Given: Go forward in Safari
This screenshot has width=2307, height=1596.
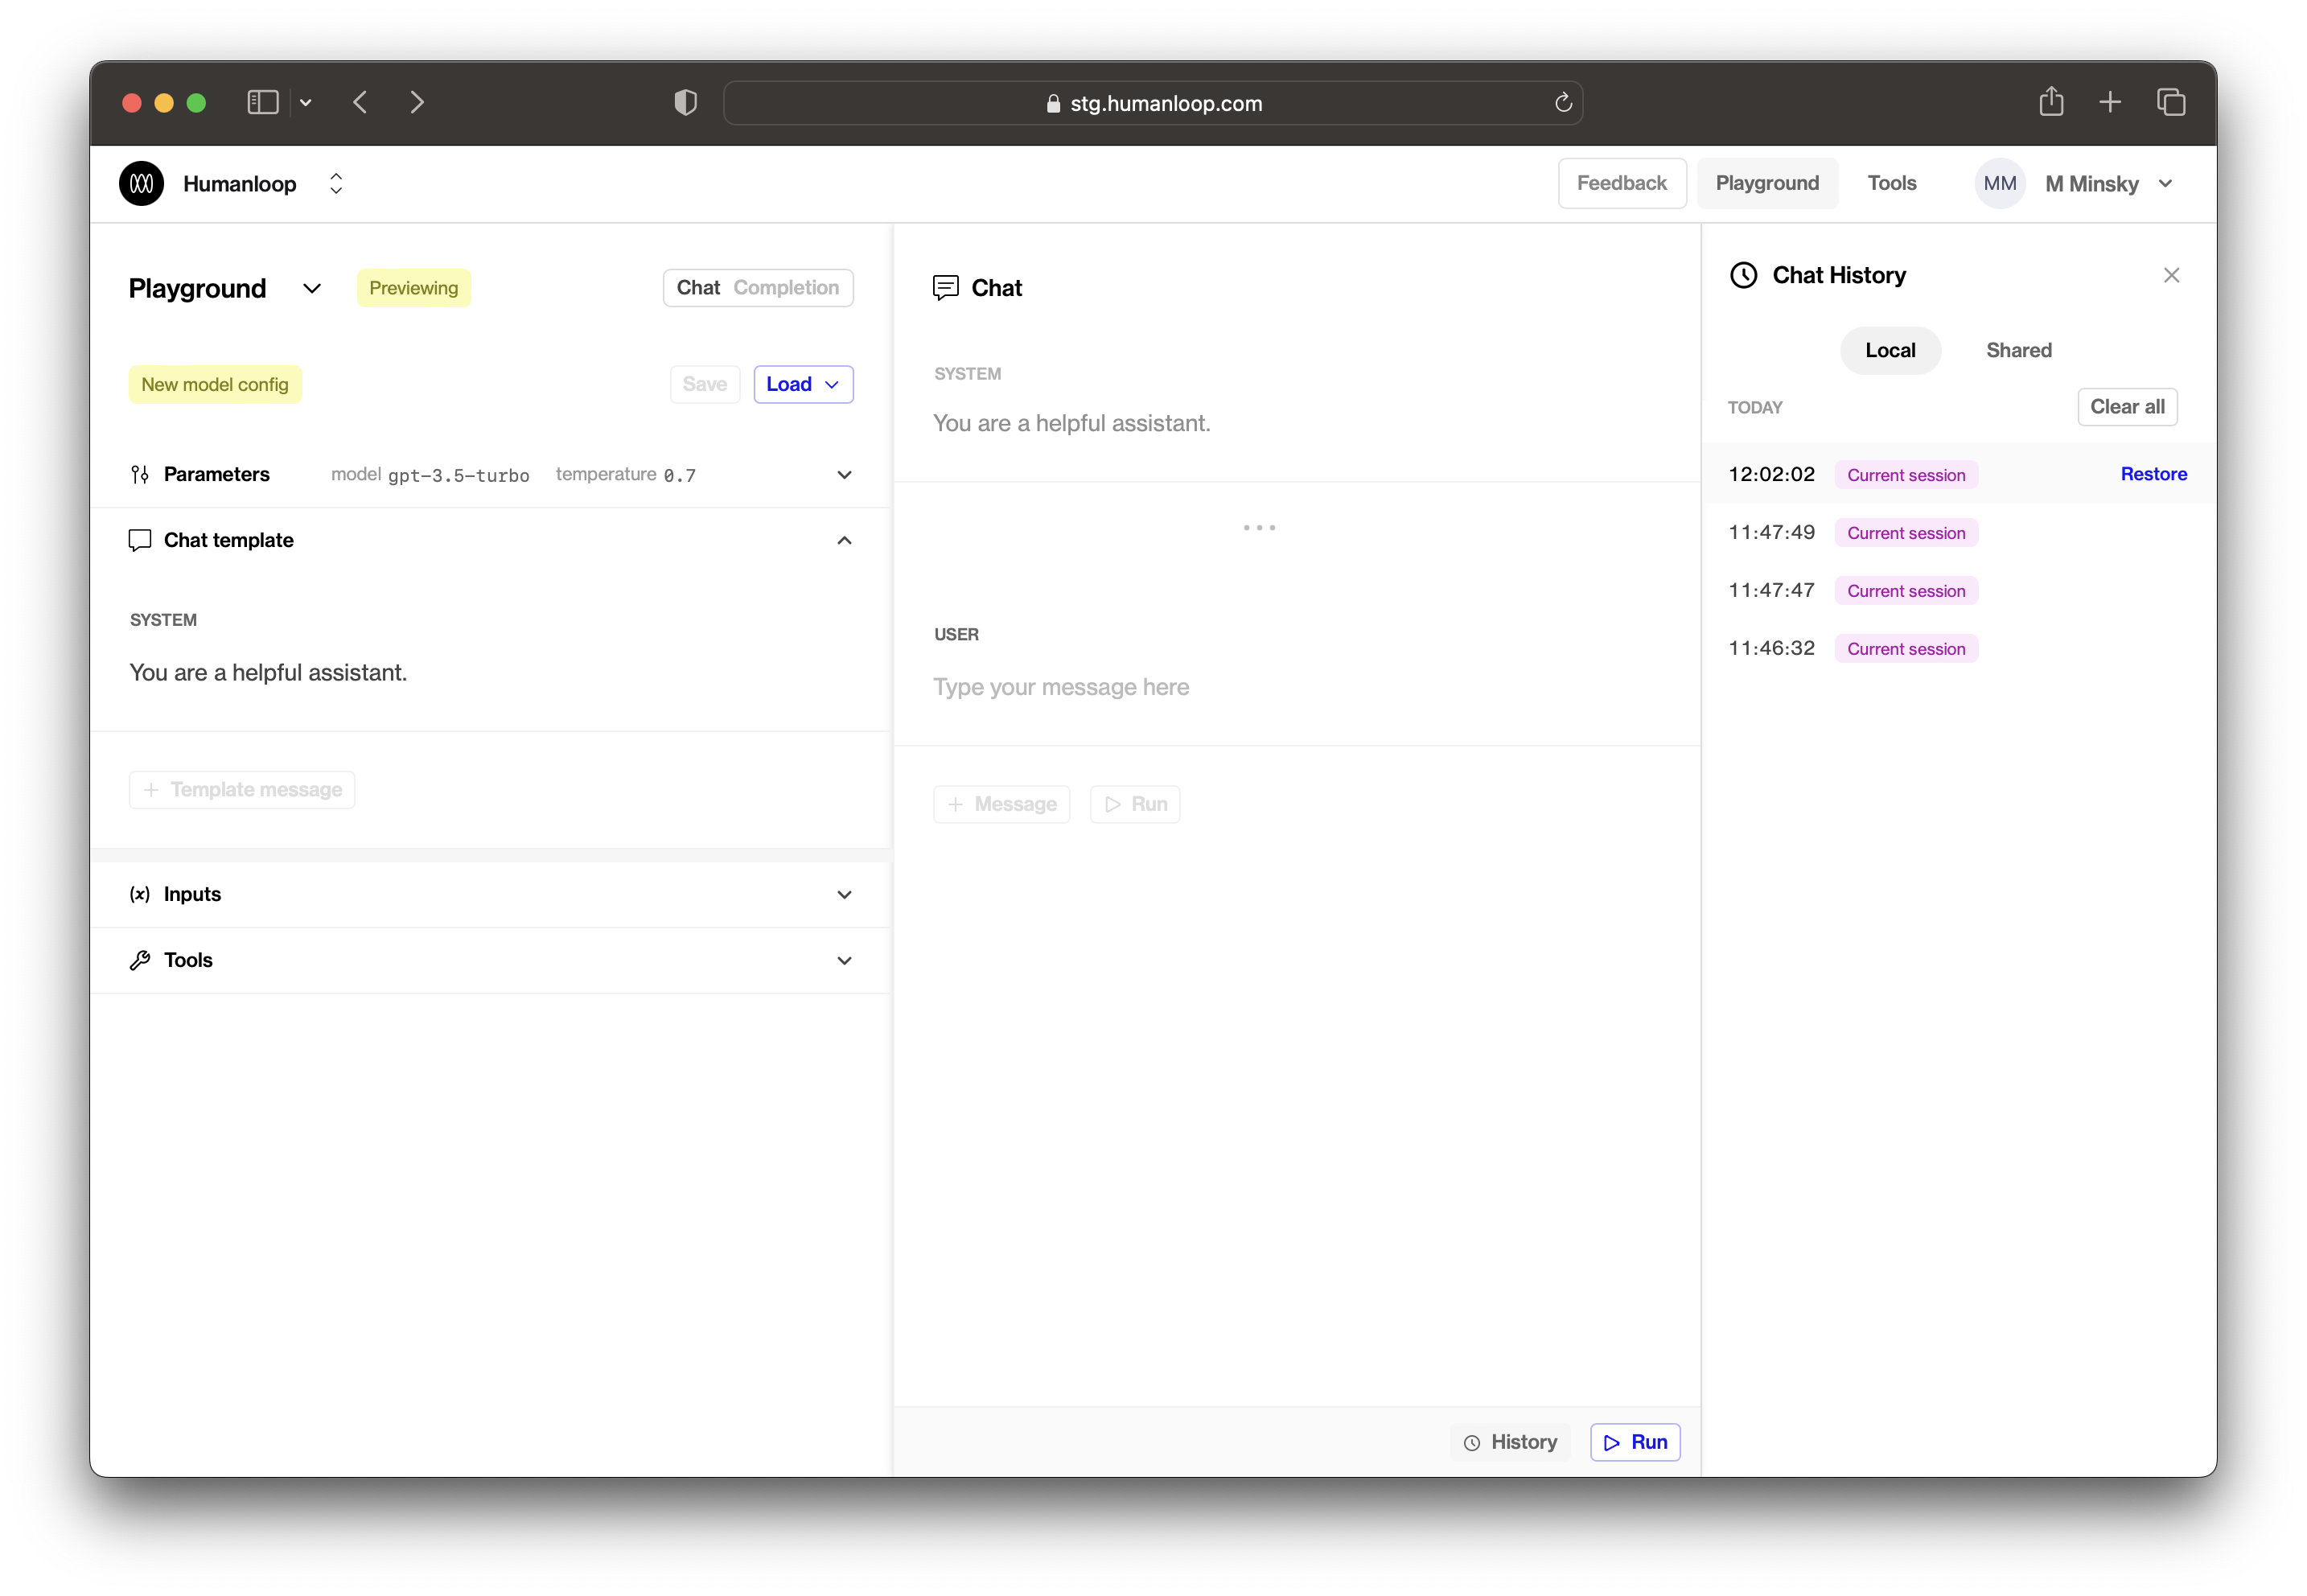Looking at the screenshot, I should point(417,103).
